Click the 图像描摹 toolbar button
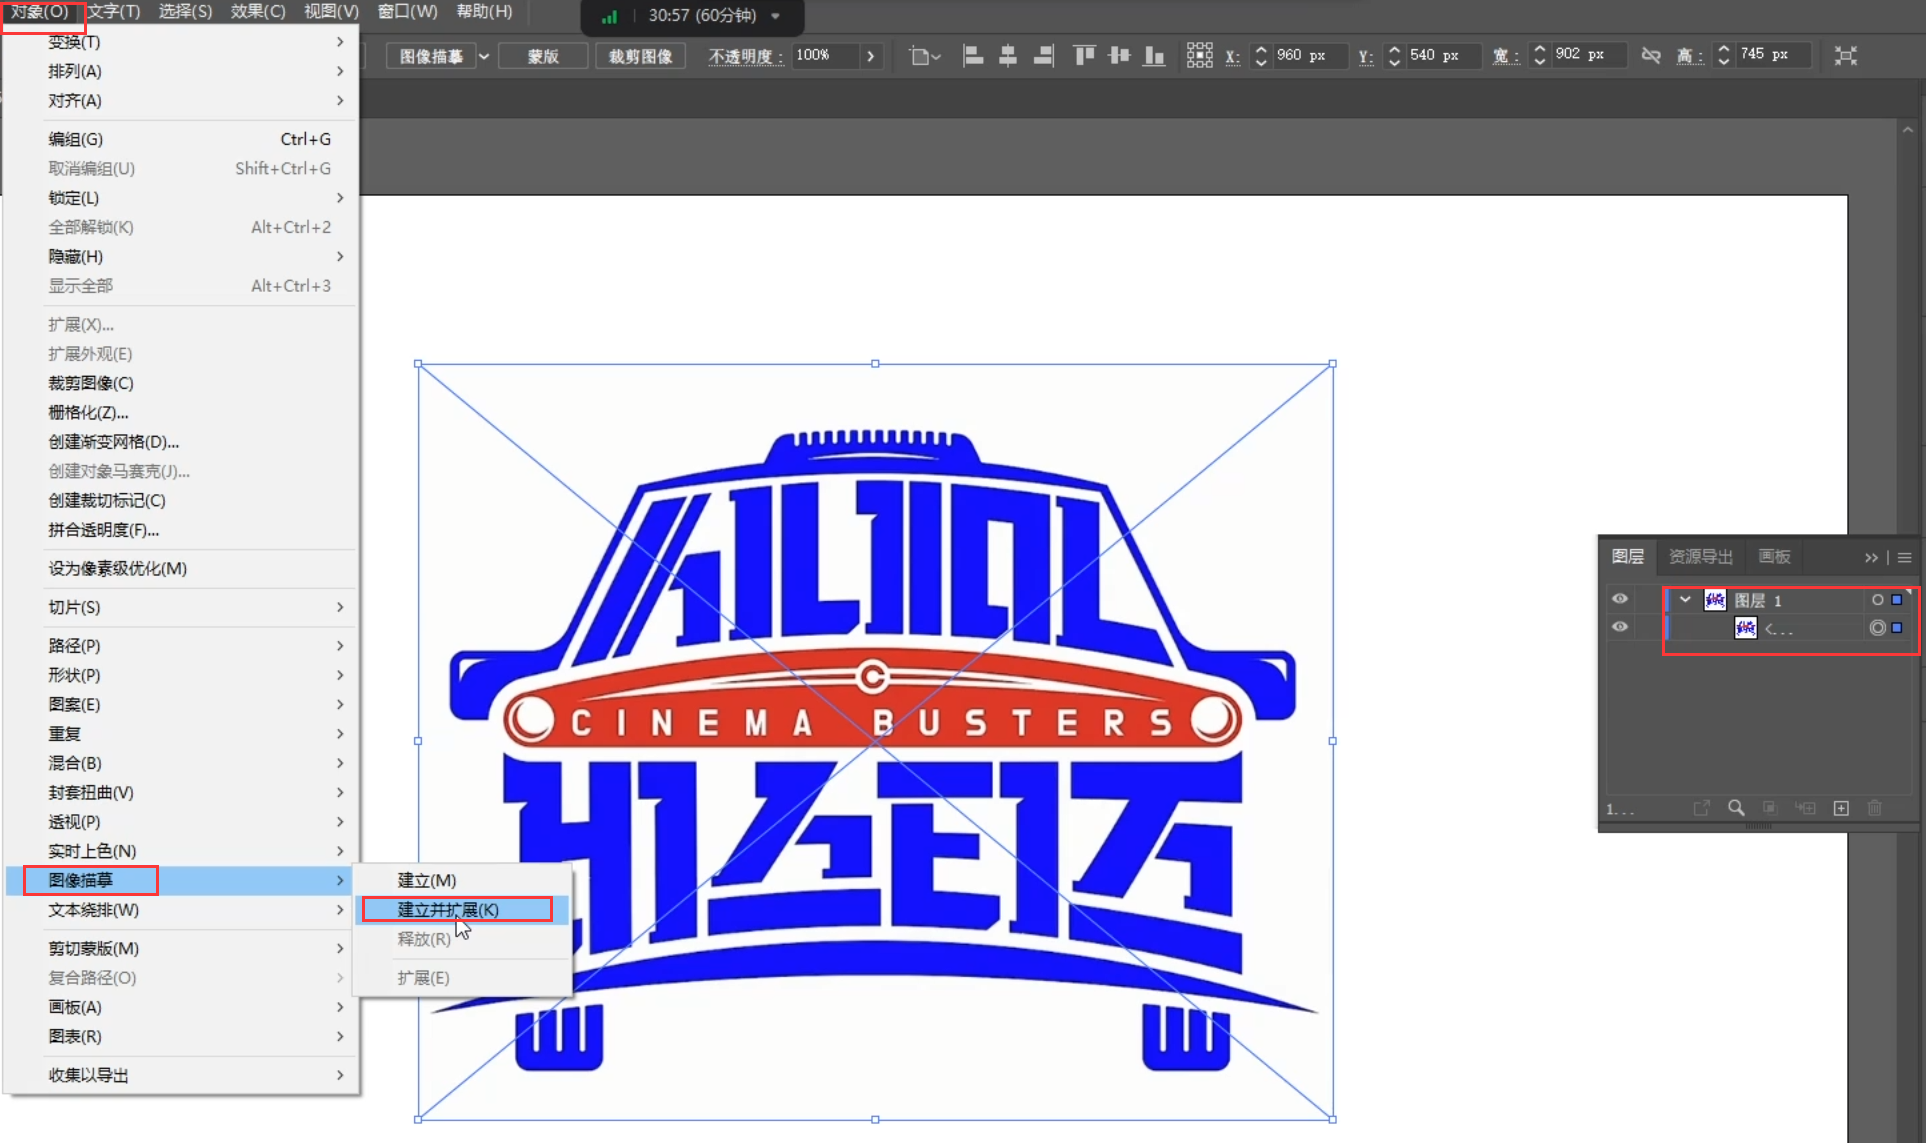The image size is (1926, 1143). (431, 56)
